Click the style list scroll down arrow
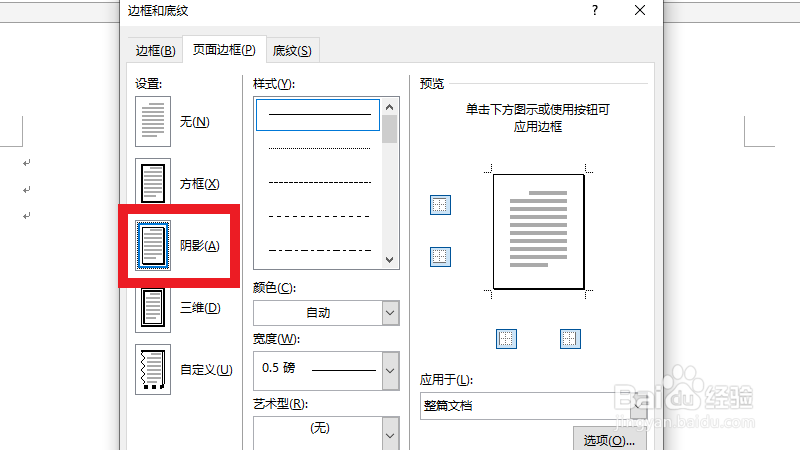Viewport: 800px width, 450px height. (x=389, y=260)
